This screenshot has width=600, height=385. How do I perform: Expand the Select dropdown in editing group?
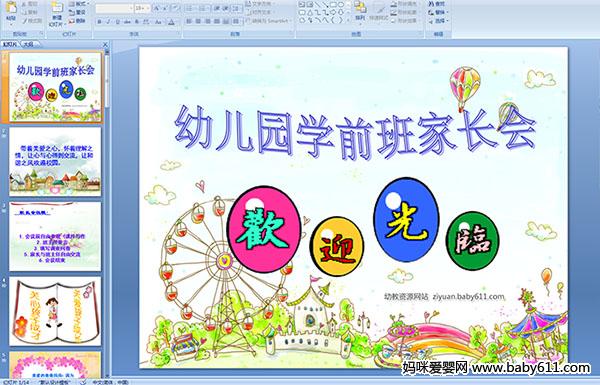438,21
